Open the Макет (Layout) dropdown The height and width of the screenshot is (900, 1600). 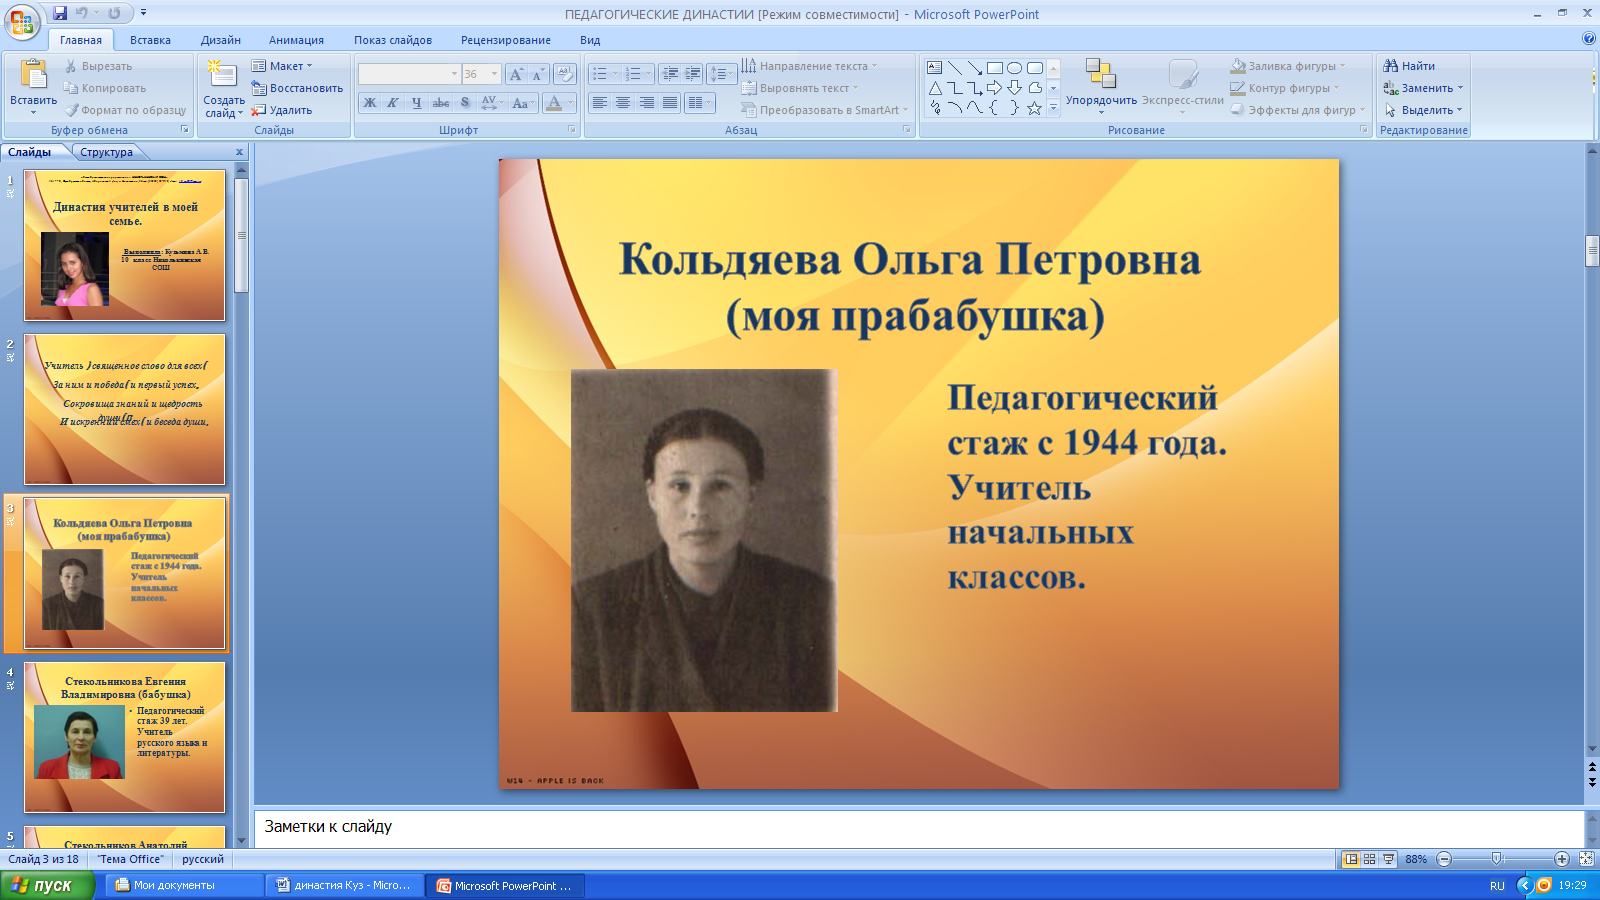coord(282,66)
